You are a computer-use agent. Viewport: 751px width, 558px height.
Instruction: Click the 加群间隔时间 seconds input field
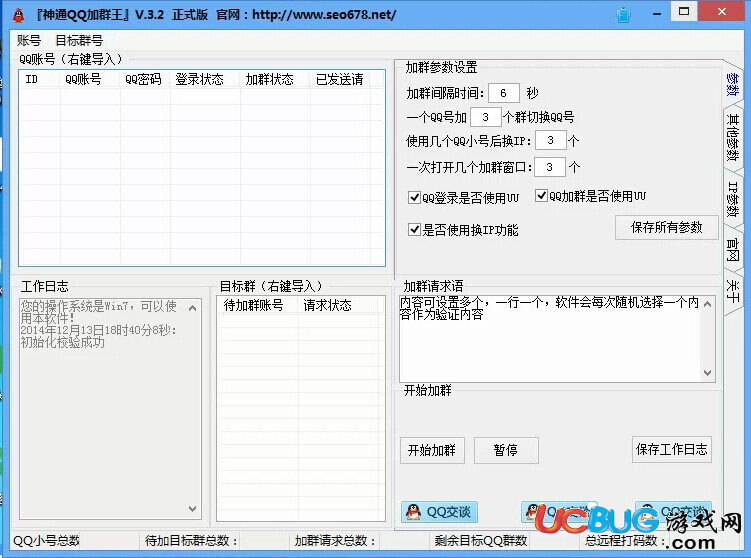(x=503, y=93)
